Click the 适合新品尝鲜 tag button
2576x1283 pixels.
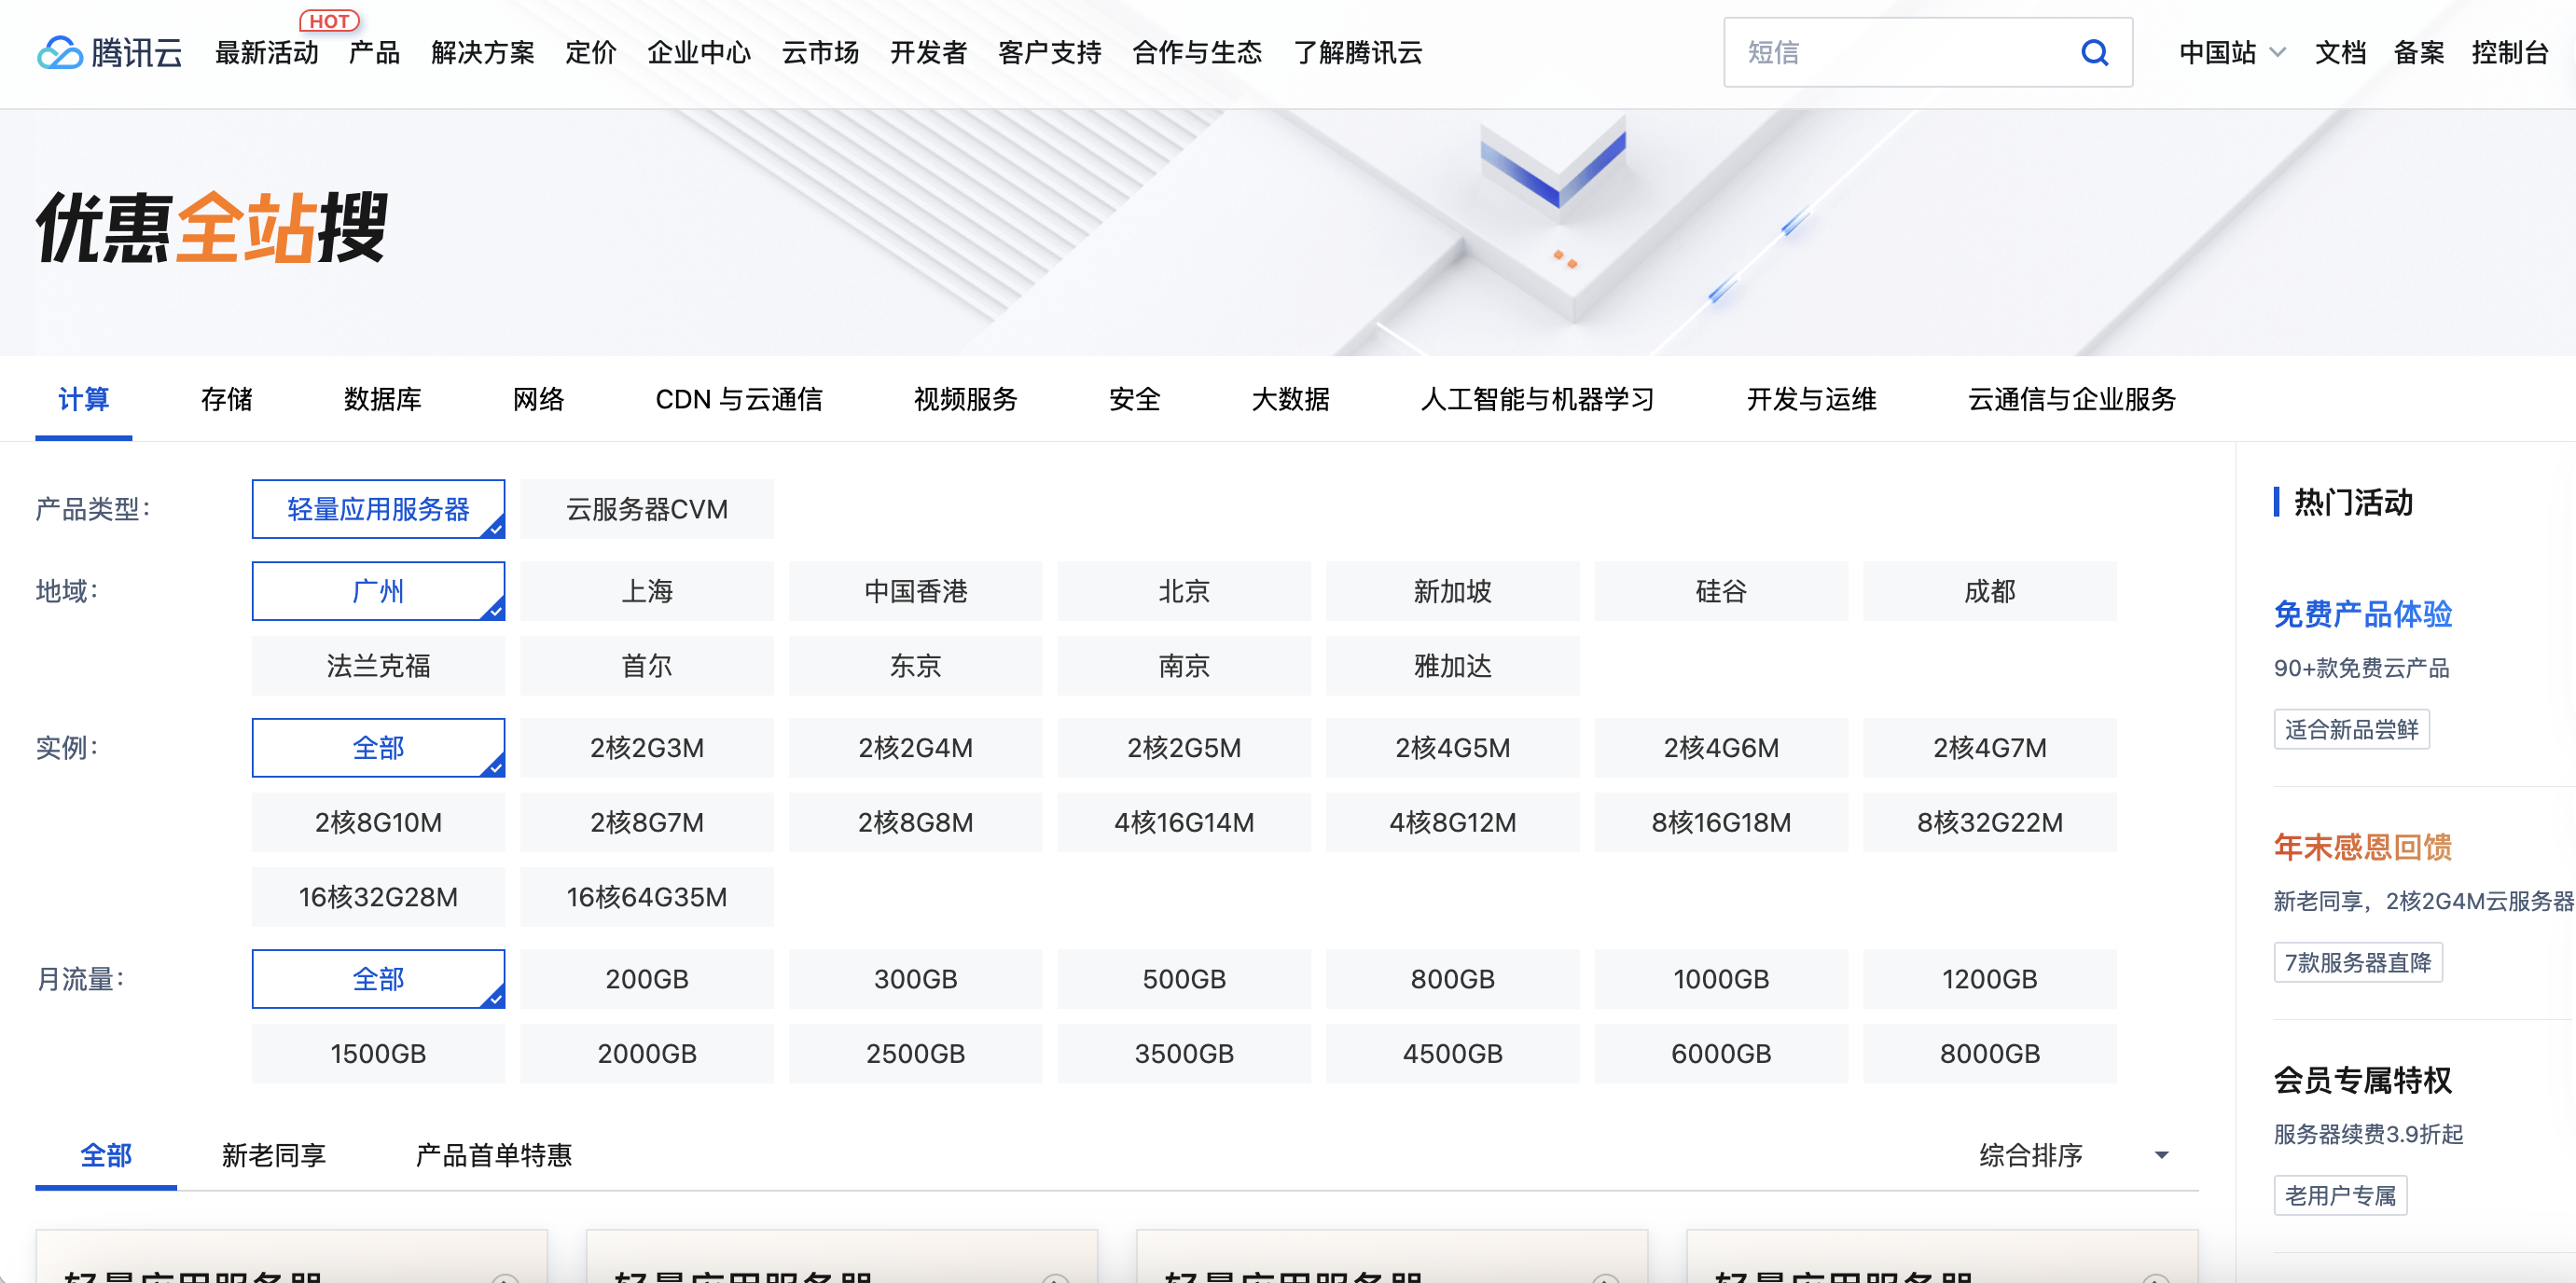(2351, 729)
